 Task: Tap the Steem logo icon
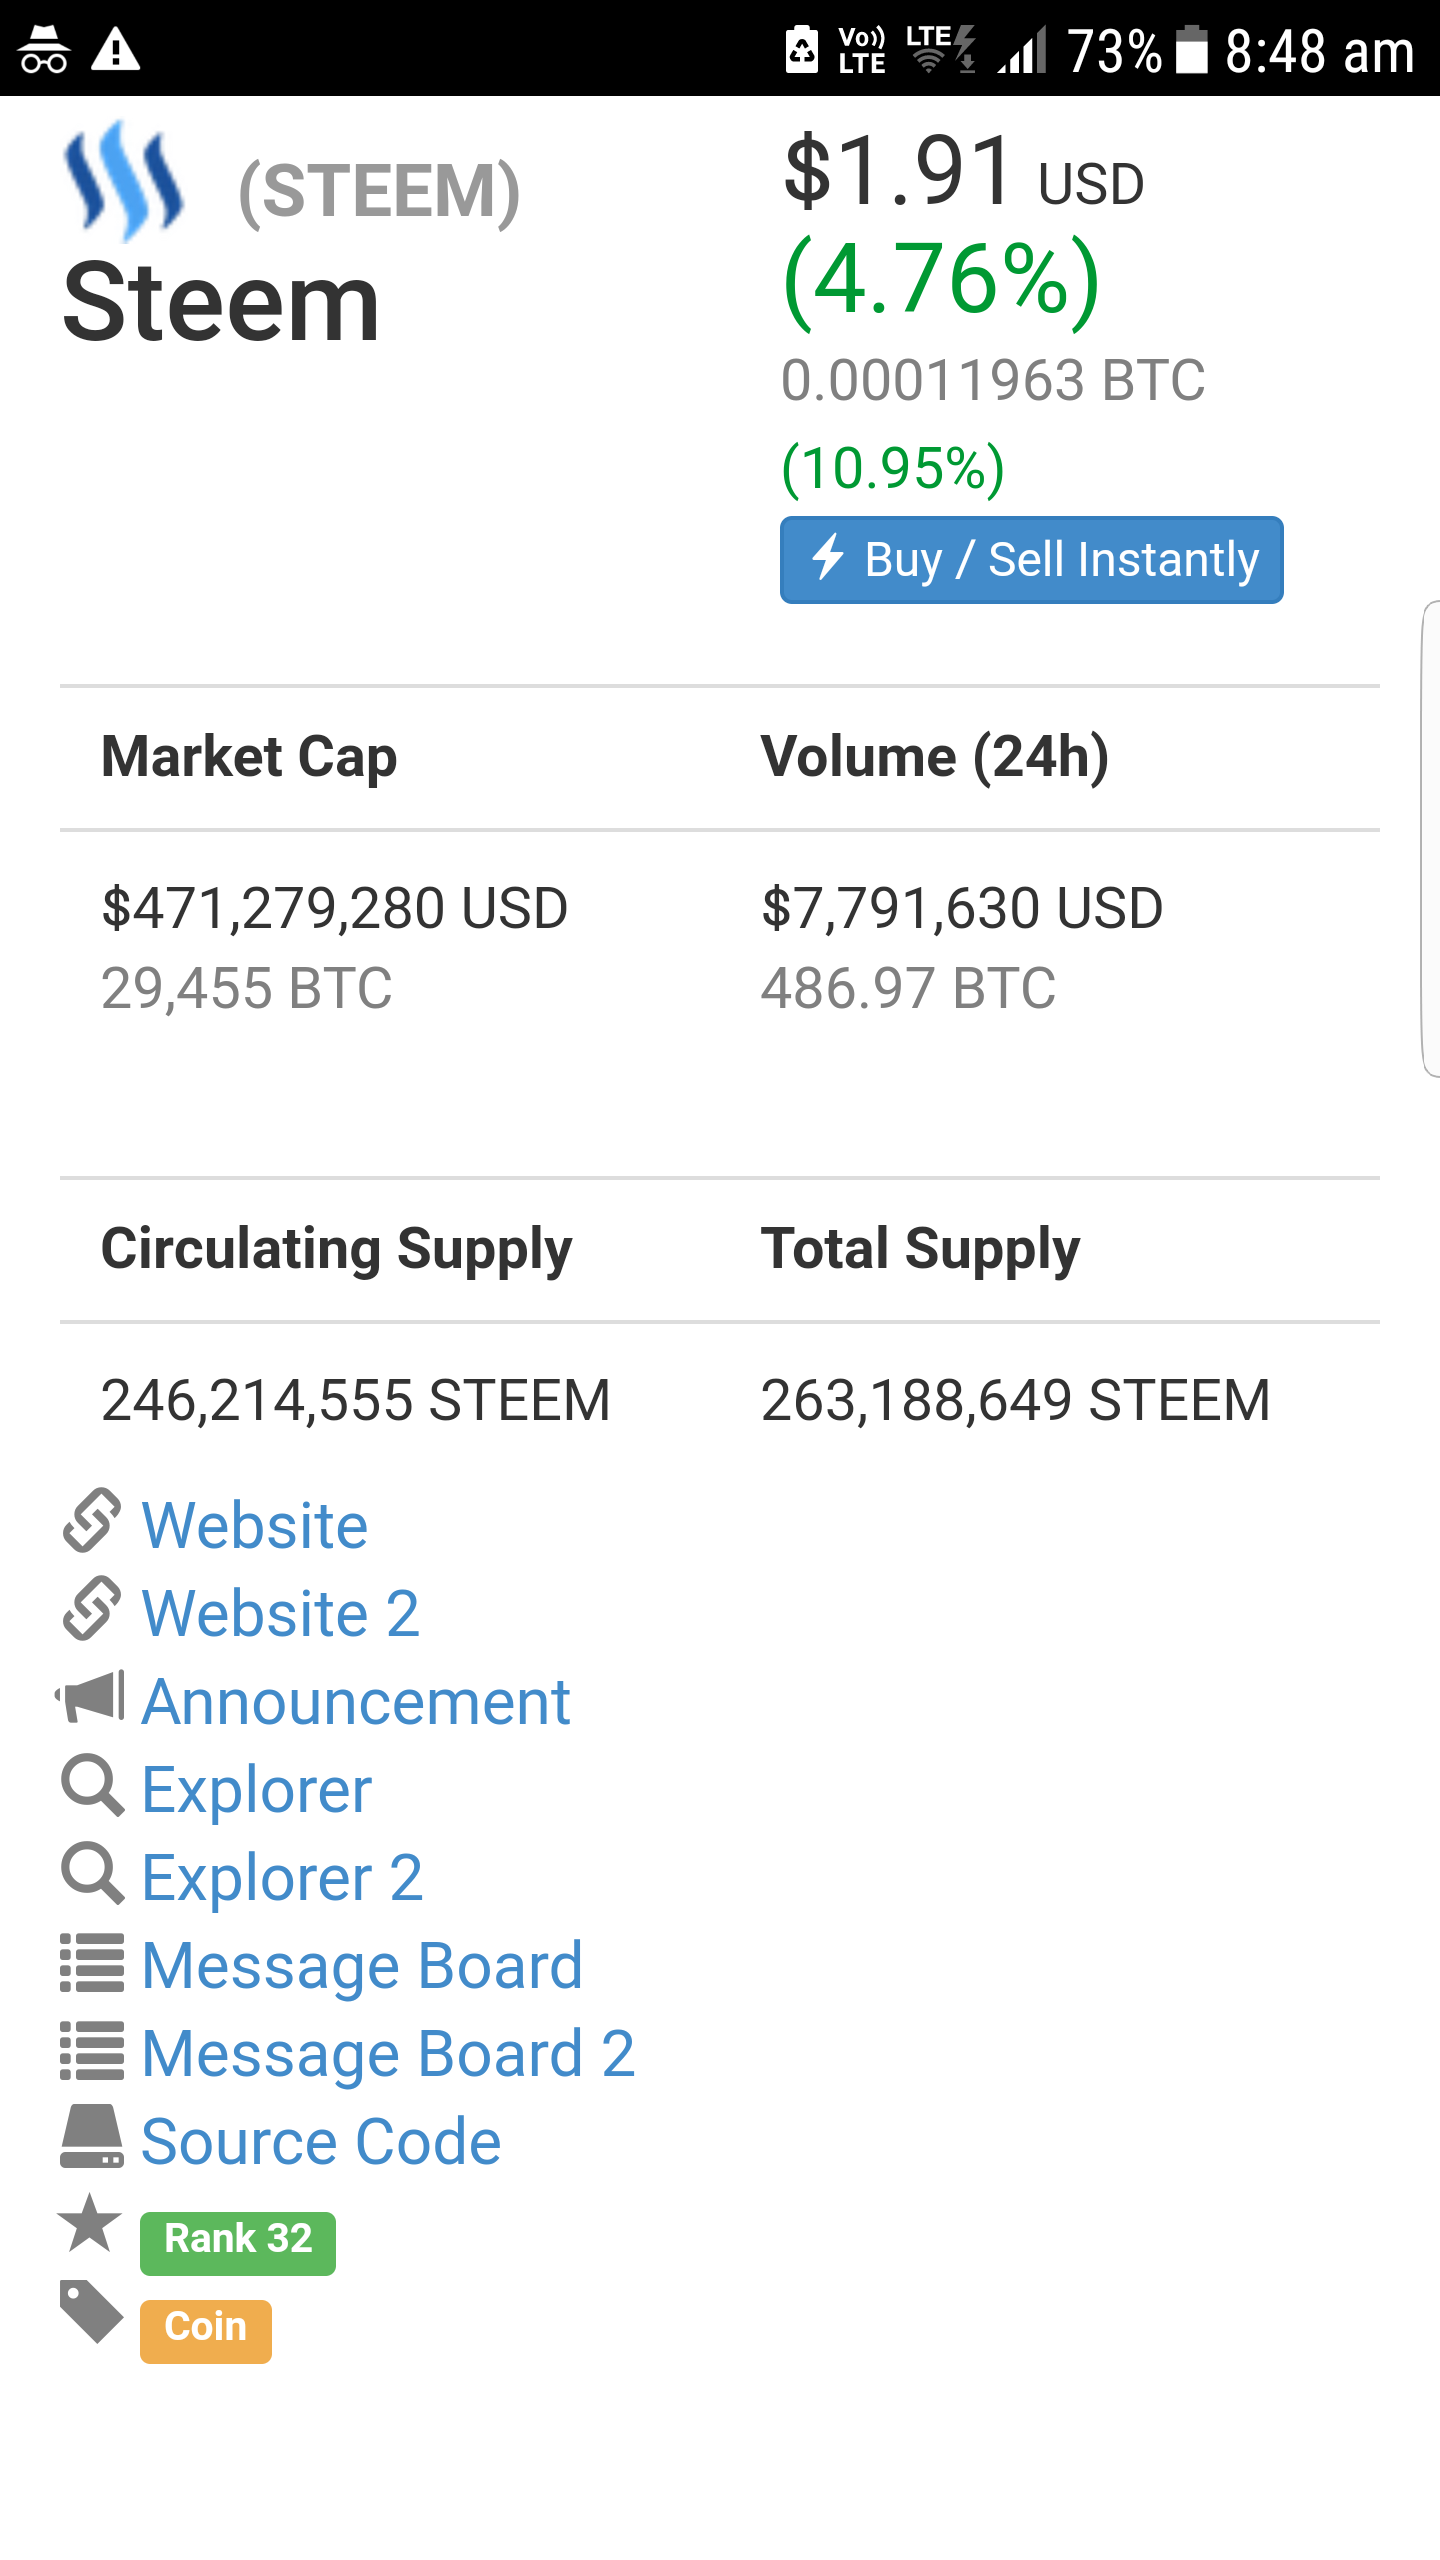(124, 182)
